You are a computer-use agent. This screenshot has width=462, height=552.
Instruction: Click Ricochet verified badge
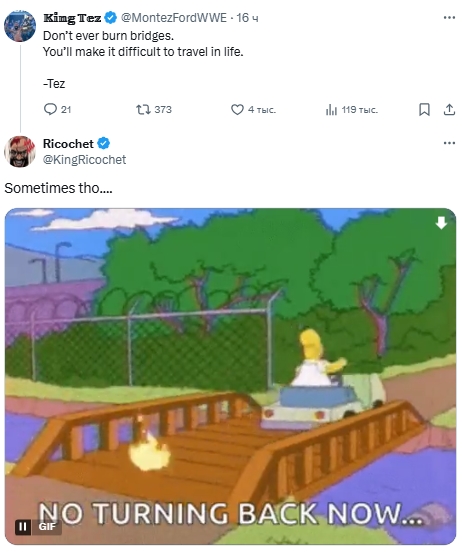coord(104,144)
